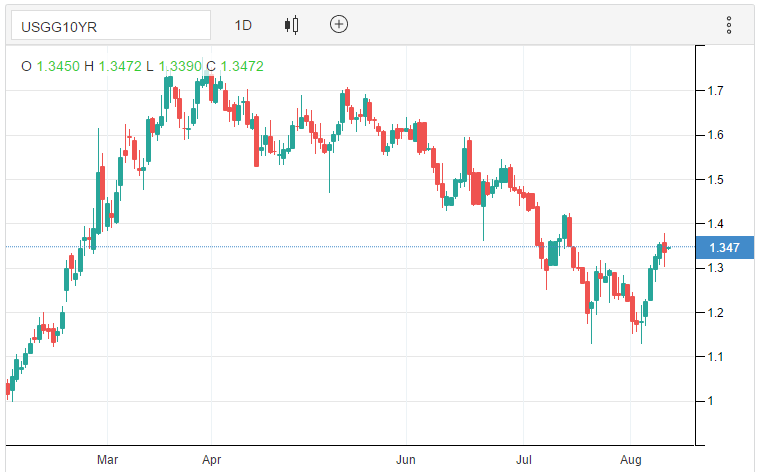This screenshot has width=759, height=472.
Task: Click the USGG10YR symbol search field
Action: click(x=110, y=25)
